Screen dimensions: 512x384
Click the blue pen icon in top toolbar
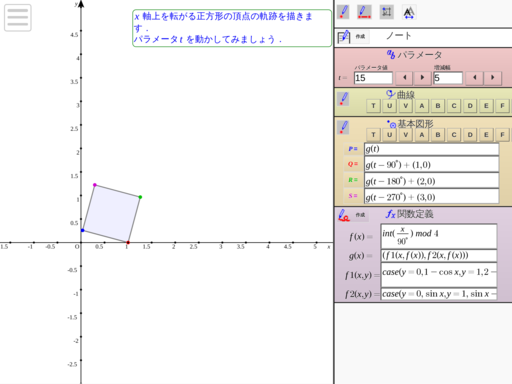point(343,12)
